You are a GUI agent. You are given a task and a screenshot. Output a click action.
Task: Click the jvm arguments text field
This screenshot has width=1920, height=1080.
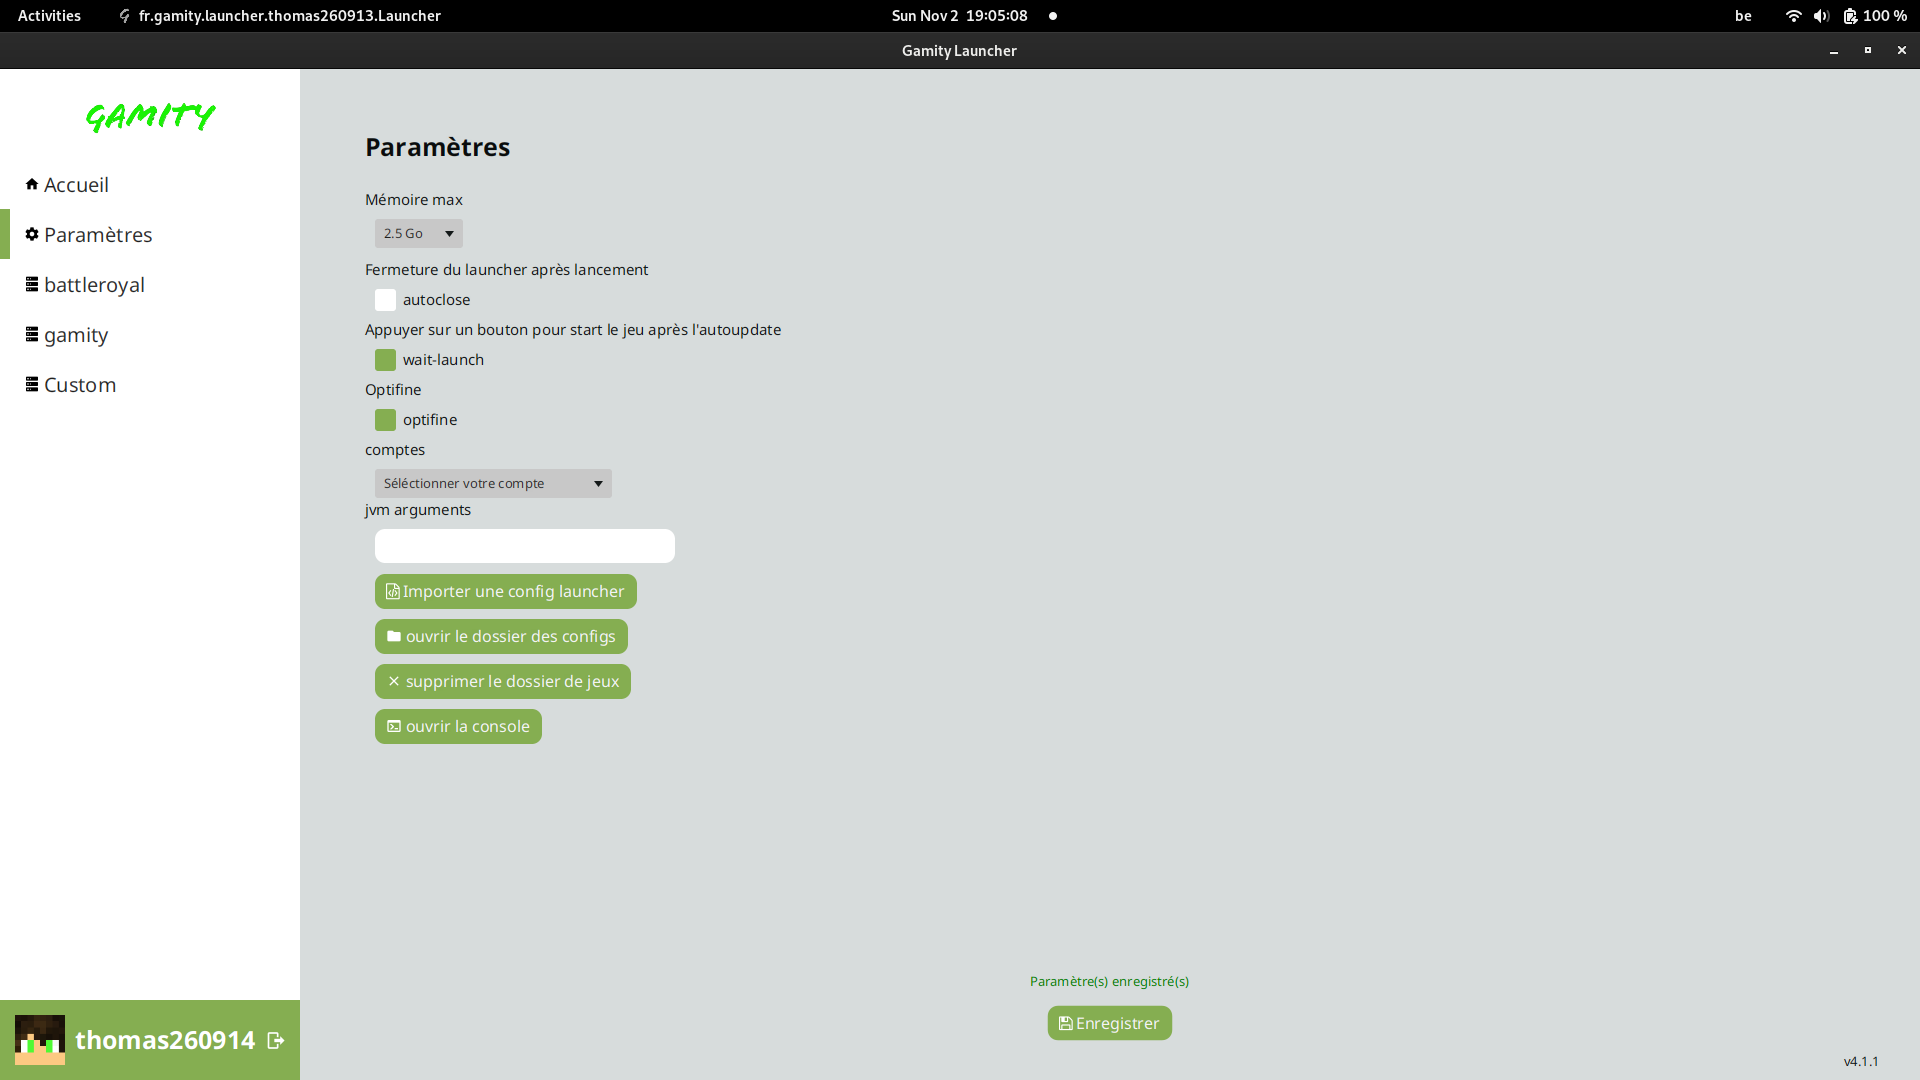[x=524, y=546]
